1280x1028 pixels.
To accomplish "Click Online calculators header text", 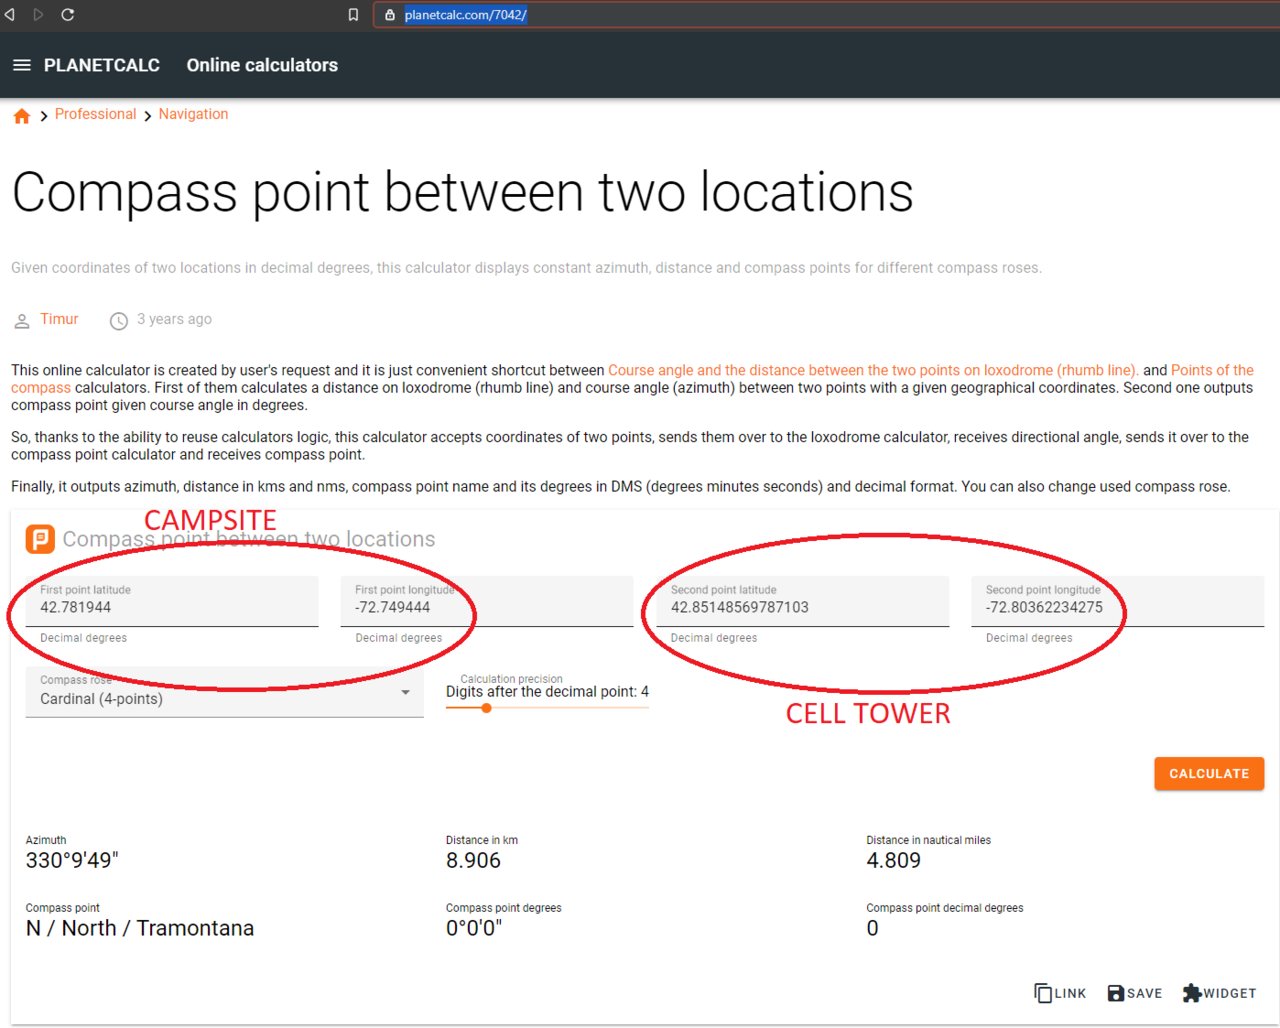I will point(262,65).
